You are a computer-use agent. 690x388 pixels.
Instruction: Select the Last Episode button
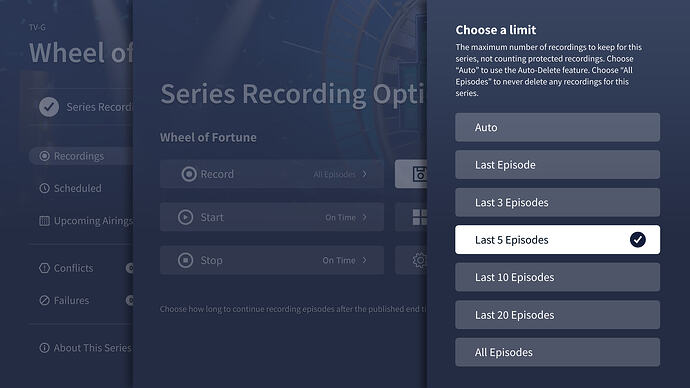point(558,165)
